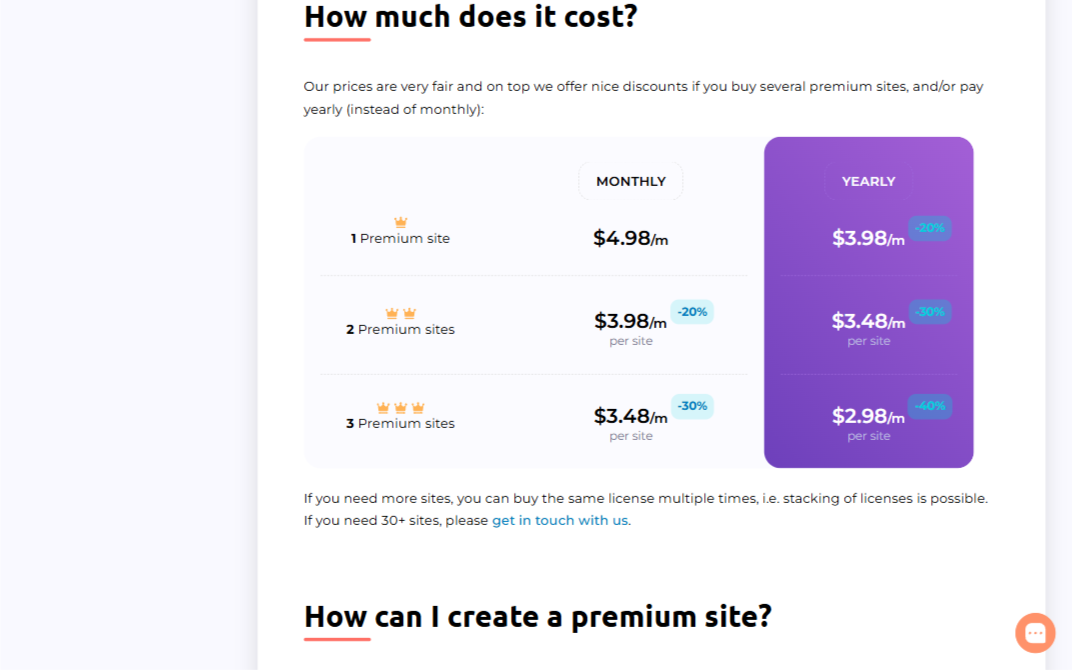Click the '3 Premium sites' row label
This screenshot has height=670, width=1072.
(x=401, y=424)
